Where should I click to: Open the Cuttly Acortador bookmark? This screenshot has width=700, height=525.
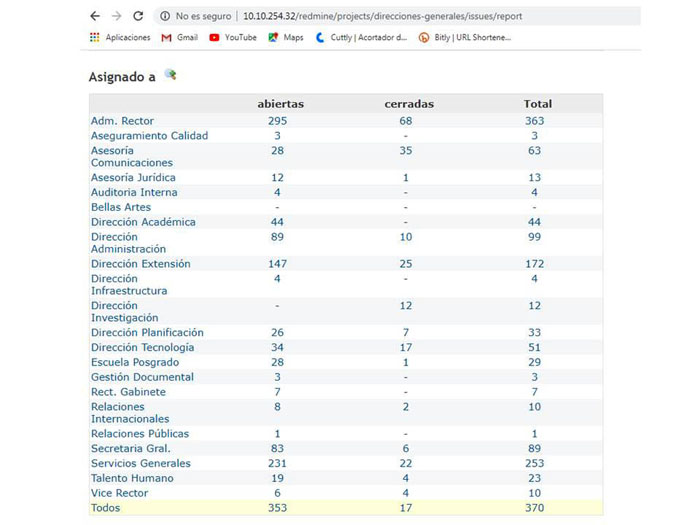coord(361,38)
